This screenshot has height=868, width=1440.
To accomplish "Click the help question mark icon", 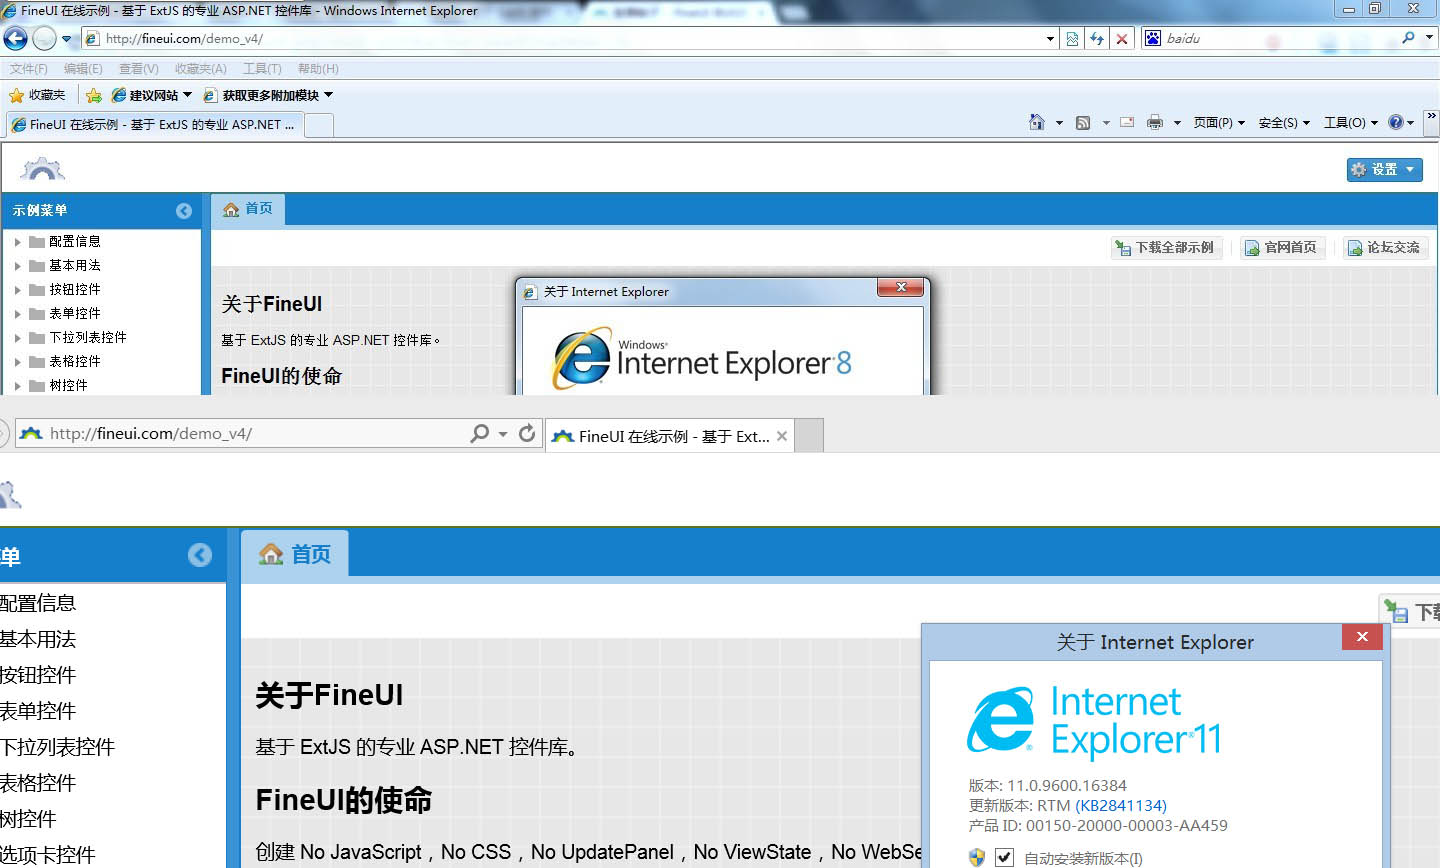I will click(x=1396, y=122).
